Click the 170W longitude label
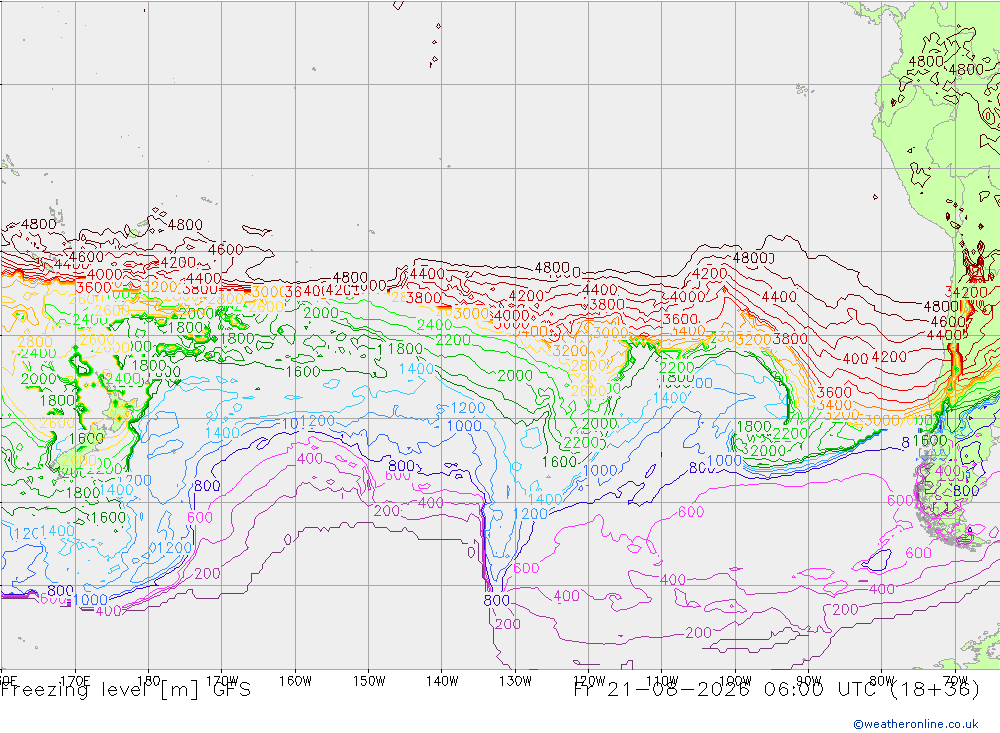Screen dimensions: 1000x733 (x=222, y=680)
